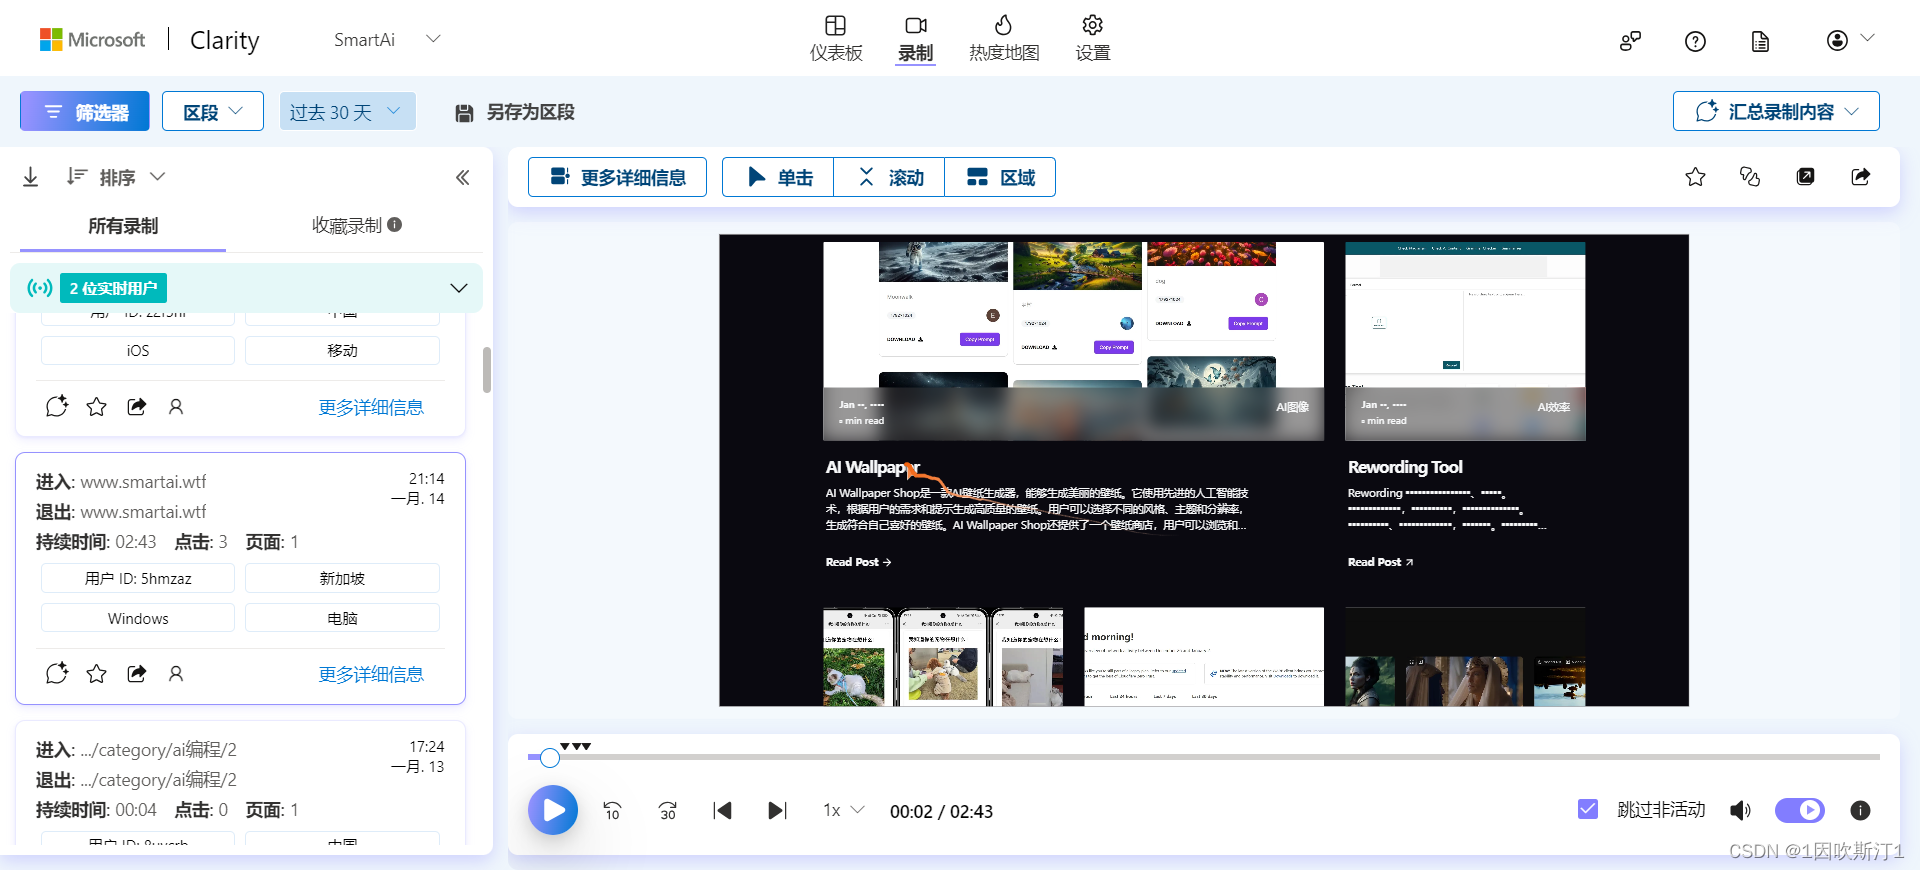The height and width of the screenshot is (870, 1920).
Task: Skip forward 30 seconds
Action: click(668, 811)
